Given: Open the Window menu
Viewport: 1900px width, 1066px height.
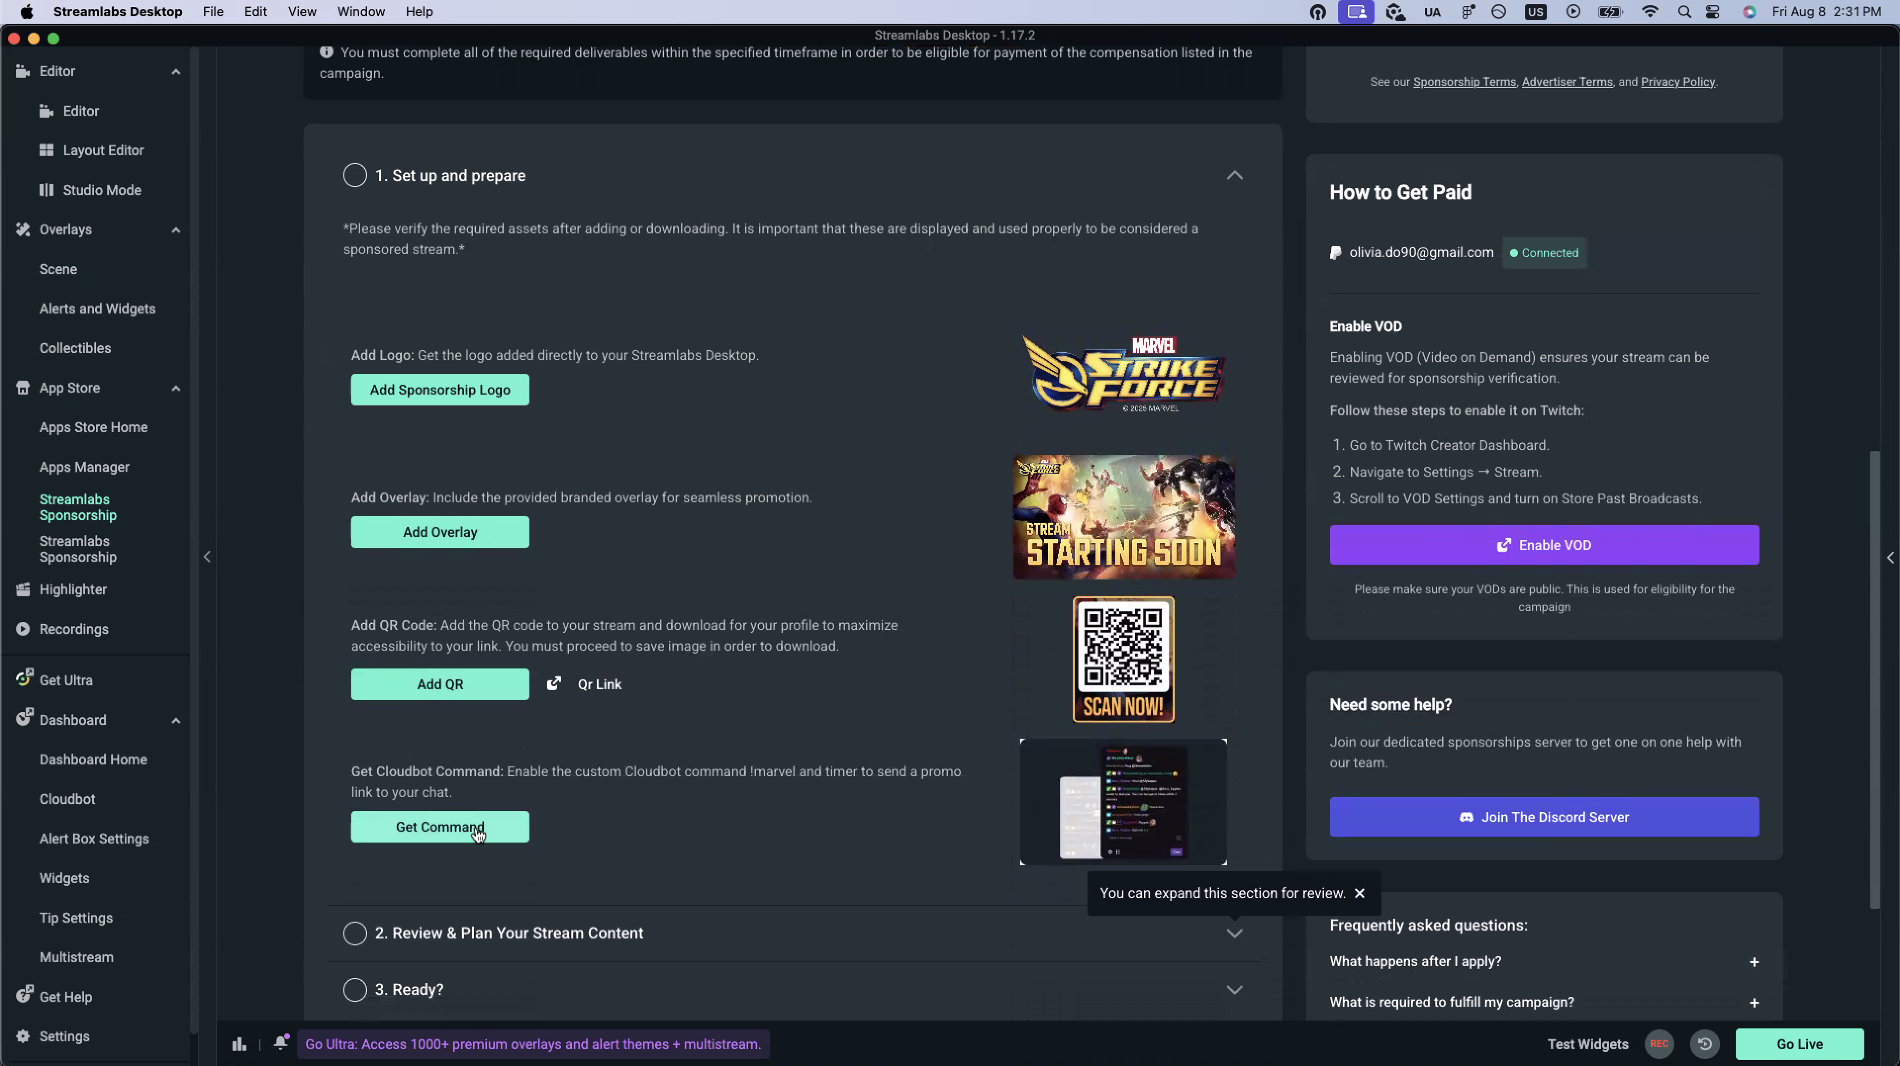Looking at the screenshot, I should [x=361, y=12].
